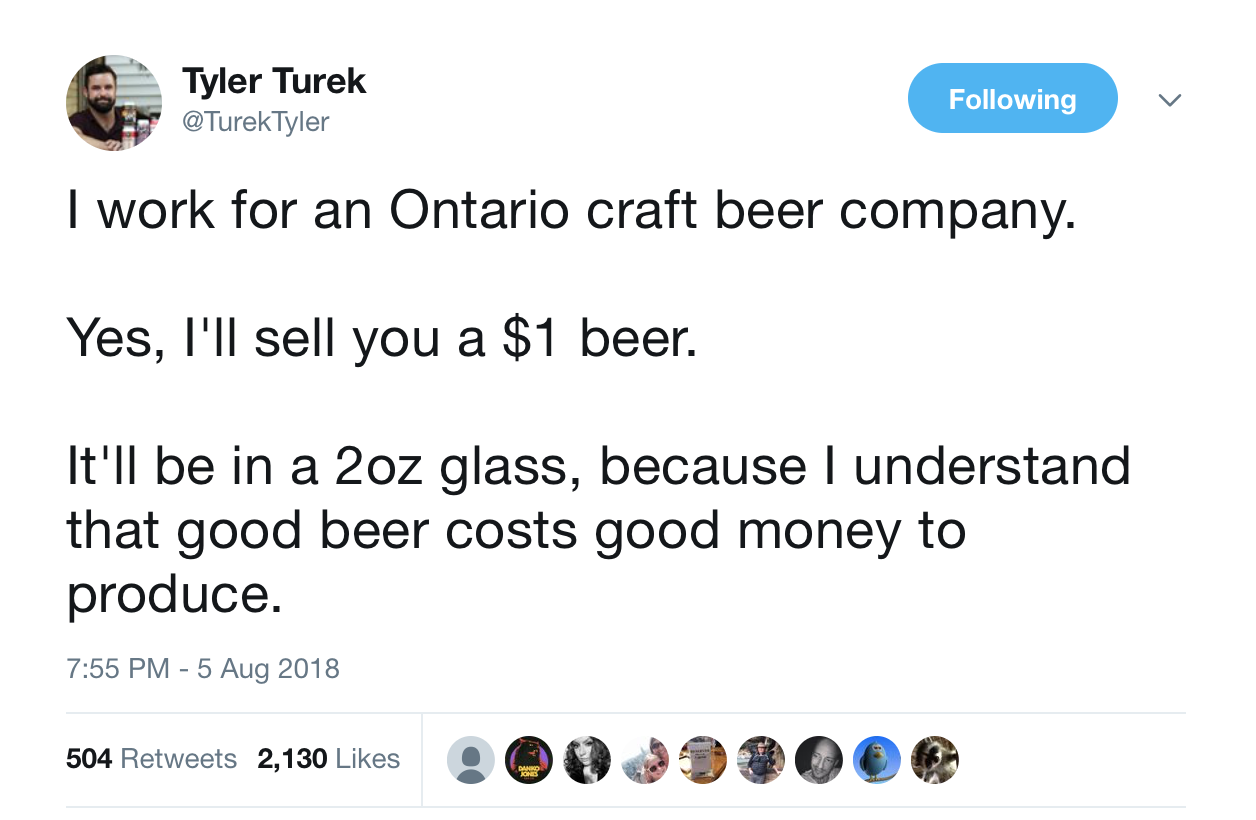Open the 504 Retweets list
Screen dimensions: 1256x820
151,759
